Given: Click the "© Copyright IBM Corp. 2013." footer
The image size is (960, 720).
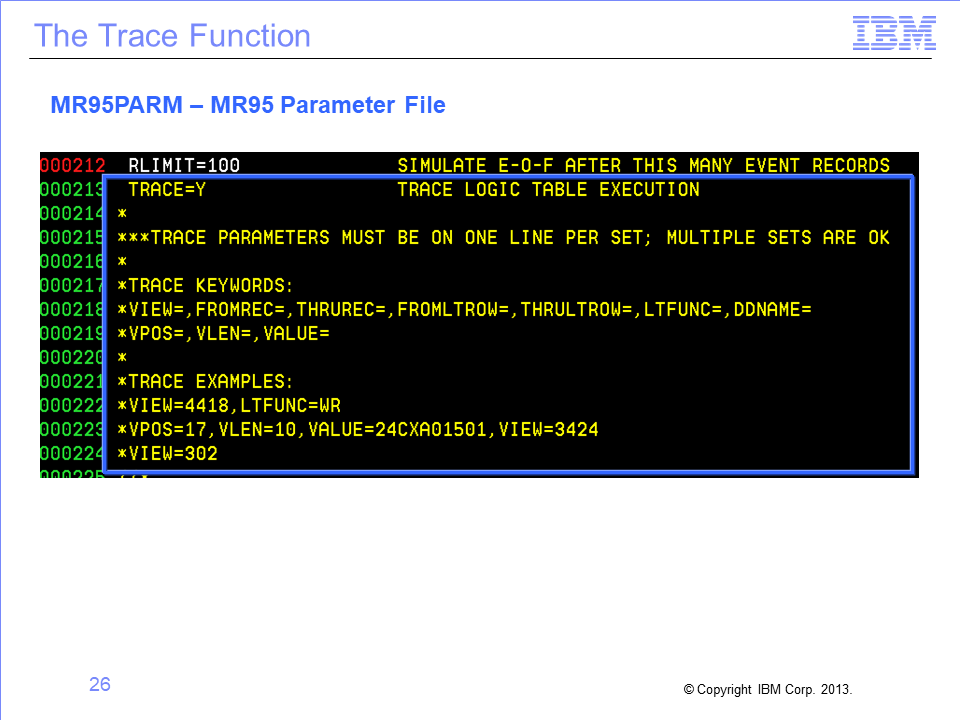Looking at the screenshot, I should 768,689.
